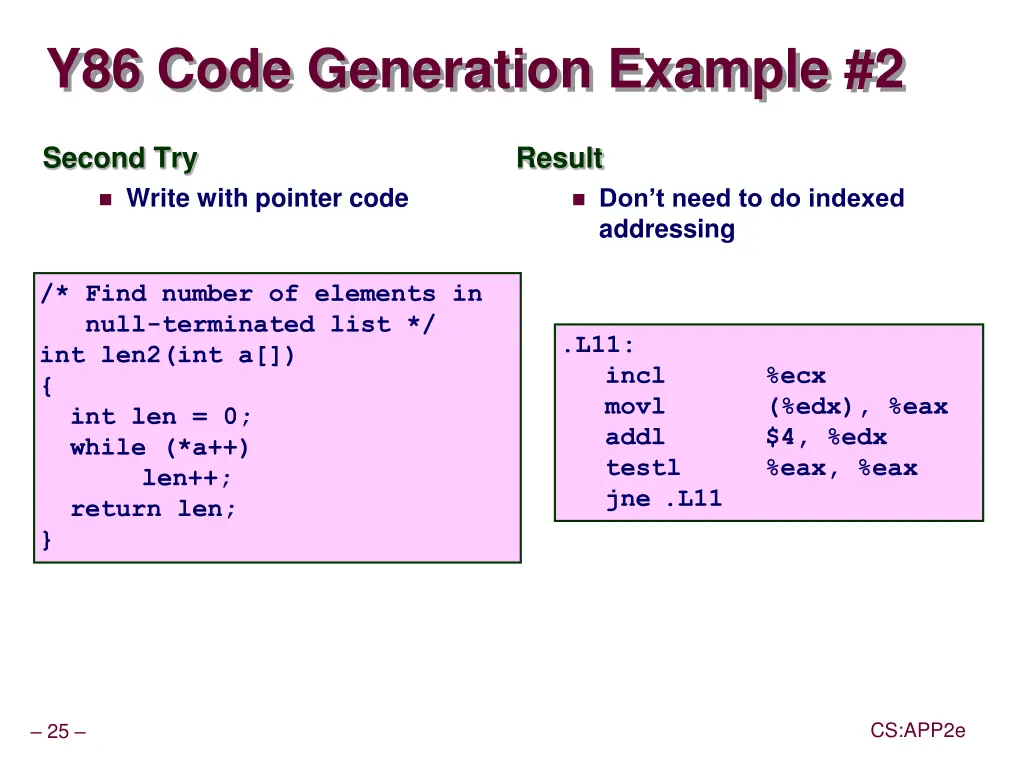Click the operand '(%edx), %eax'

858,406
